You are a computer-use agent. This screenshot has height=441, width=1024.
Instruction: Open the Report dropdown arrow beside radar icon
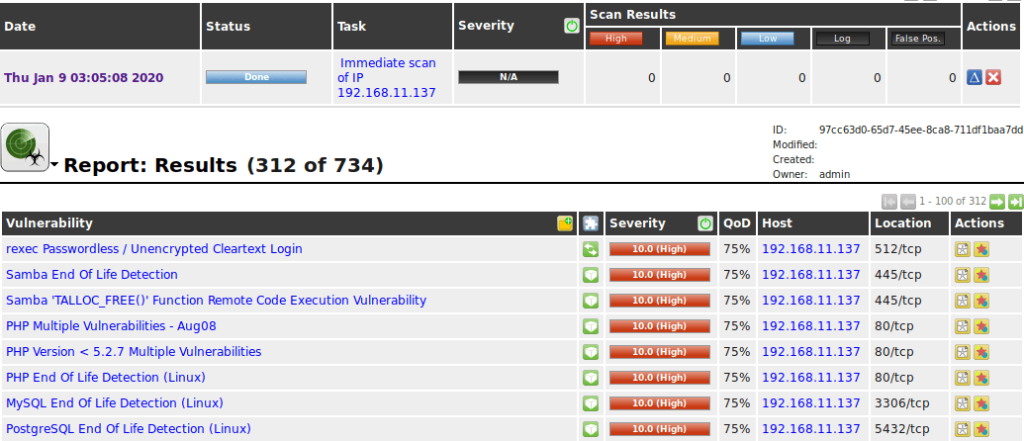click(54, 165)
